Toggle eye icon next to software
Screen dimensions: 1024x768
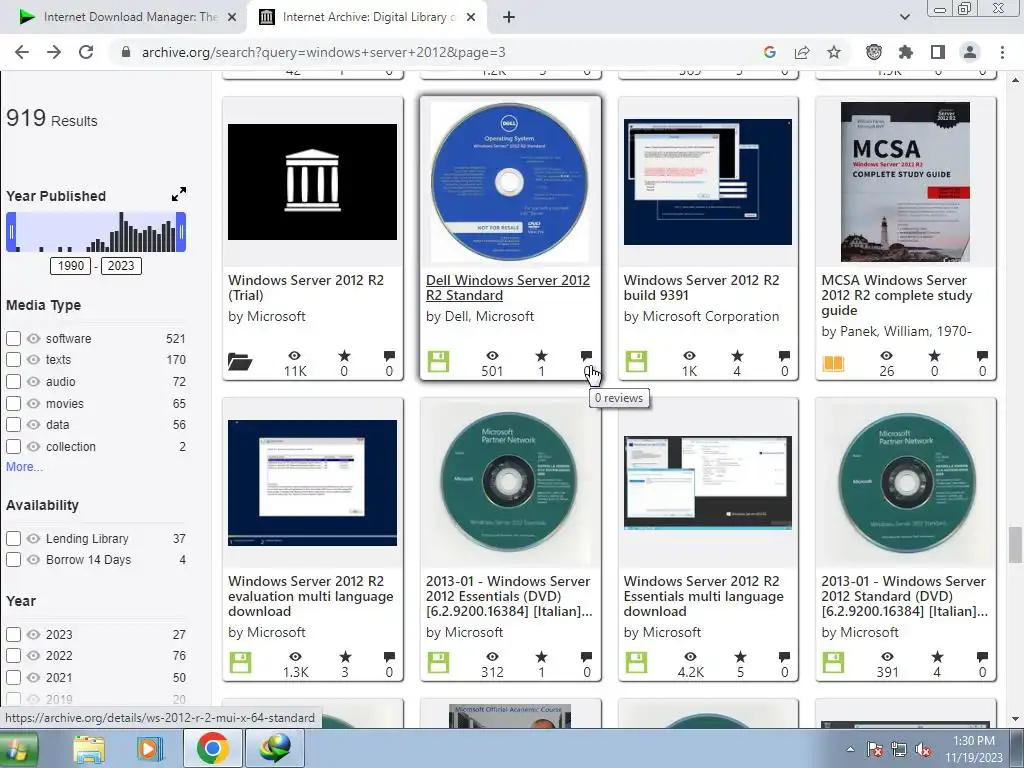[x=33, y=338]
